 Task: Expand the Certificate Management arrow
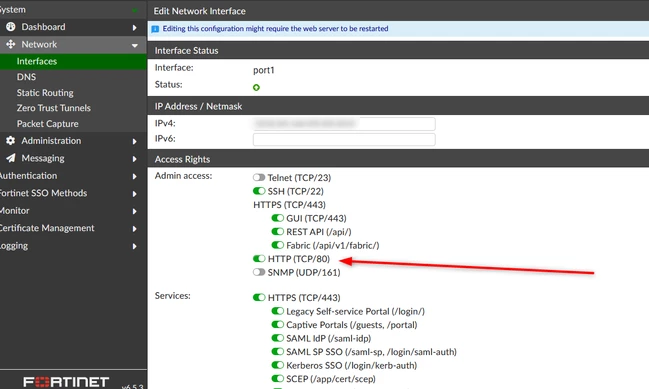coord(135,229)
